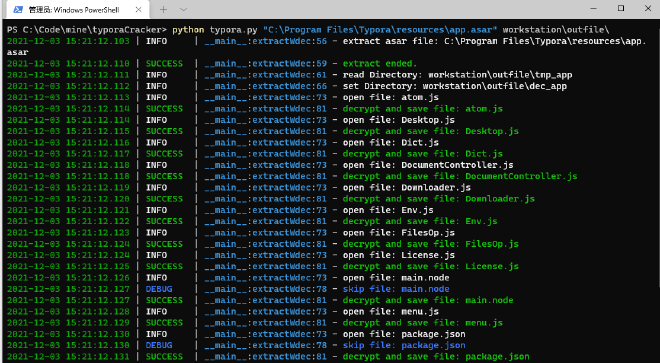
Task: Click the line open file: atom.js
Action: tap(391, 97)
